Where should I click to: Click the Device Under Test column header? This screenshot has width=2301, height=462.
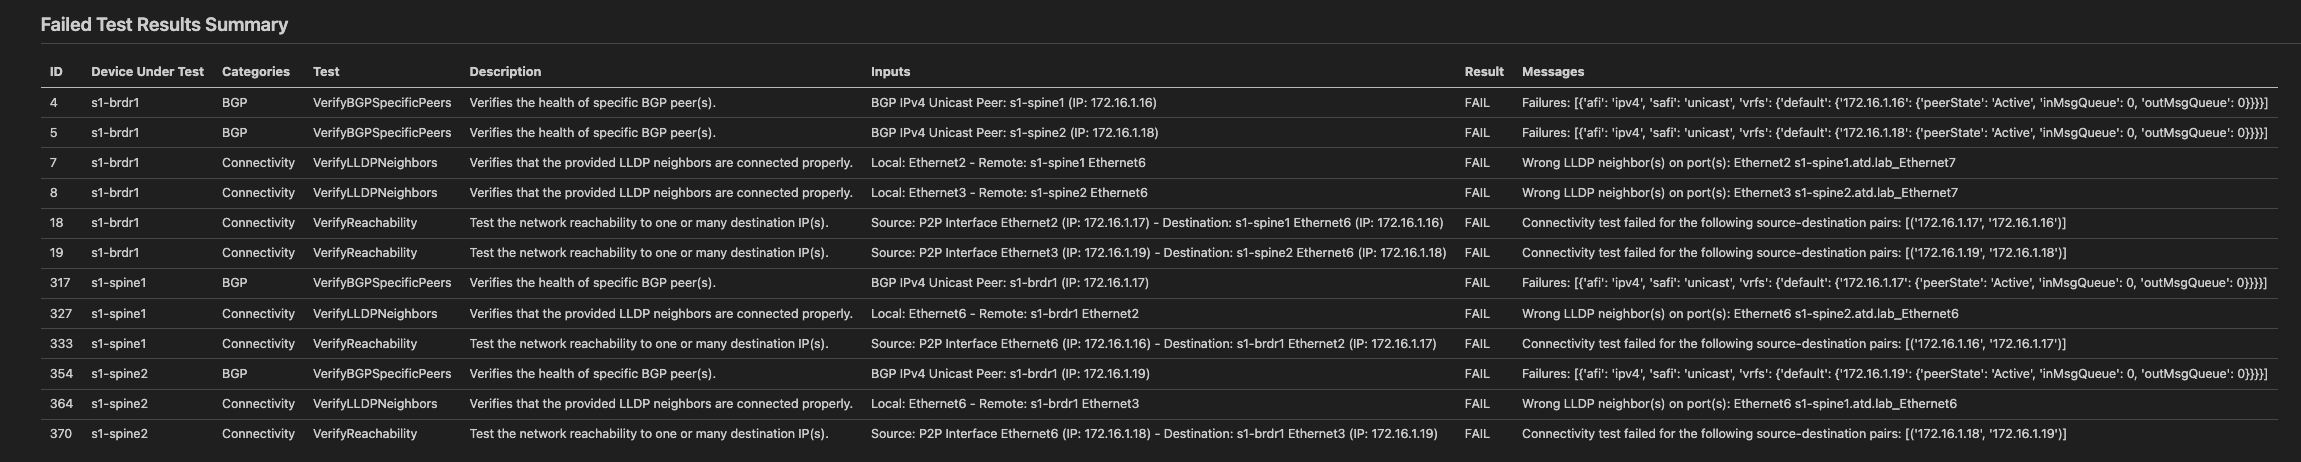pos(147,72)
